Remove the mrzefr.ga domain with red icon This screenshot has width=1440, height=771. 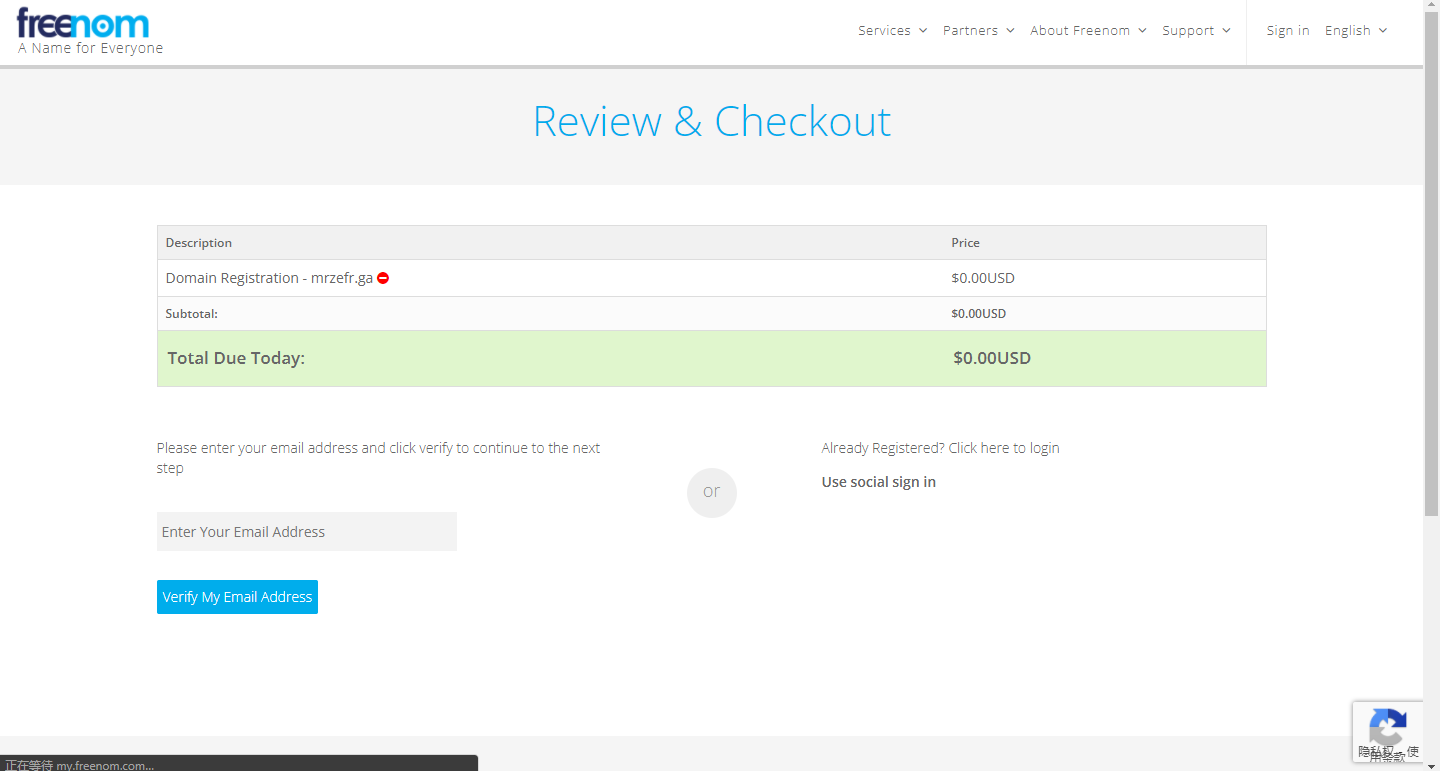click(383, 278)
